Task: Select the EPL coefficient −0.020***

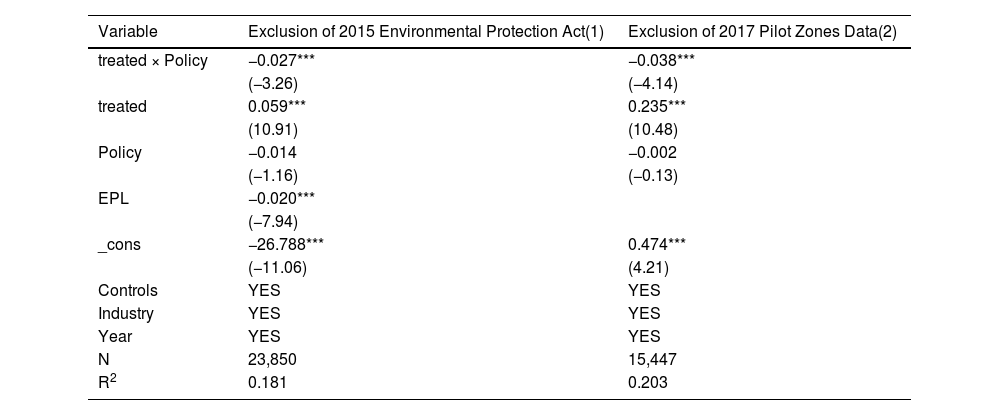Action: pos(283,199)
